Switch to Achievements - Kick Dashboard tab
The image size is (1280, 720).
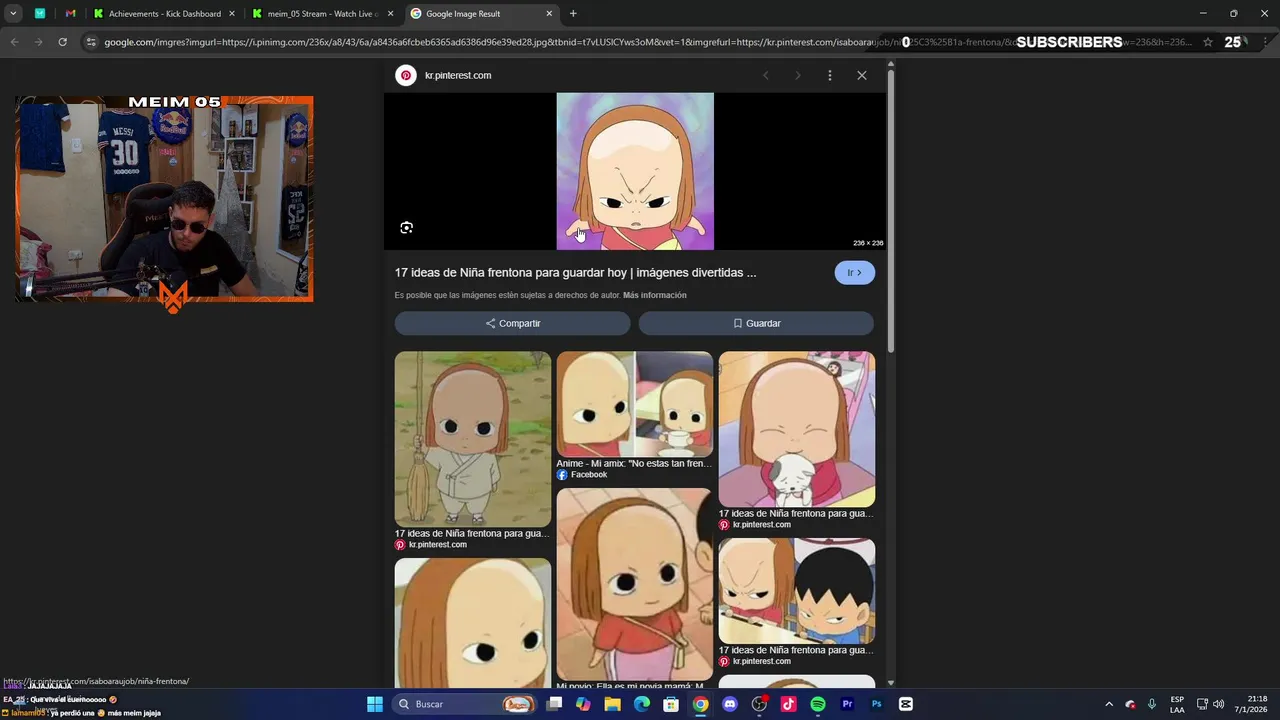tap(165, 14)
